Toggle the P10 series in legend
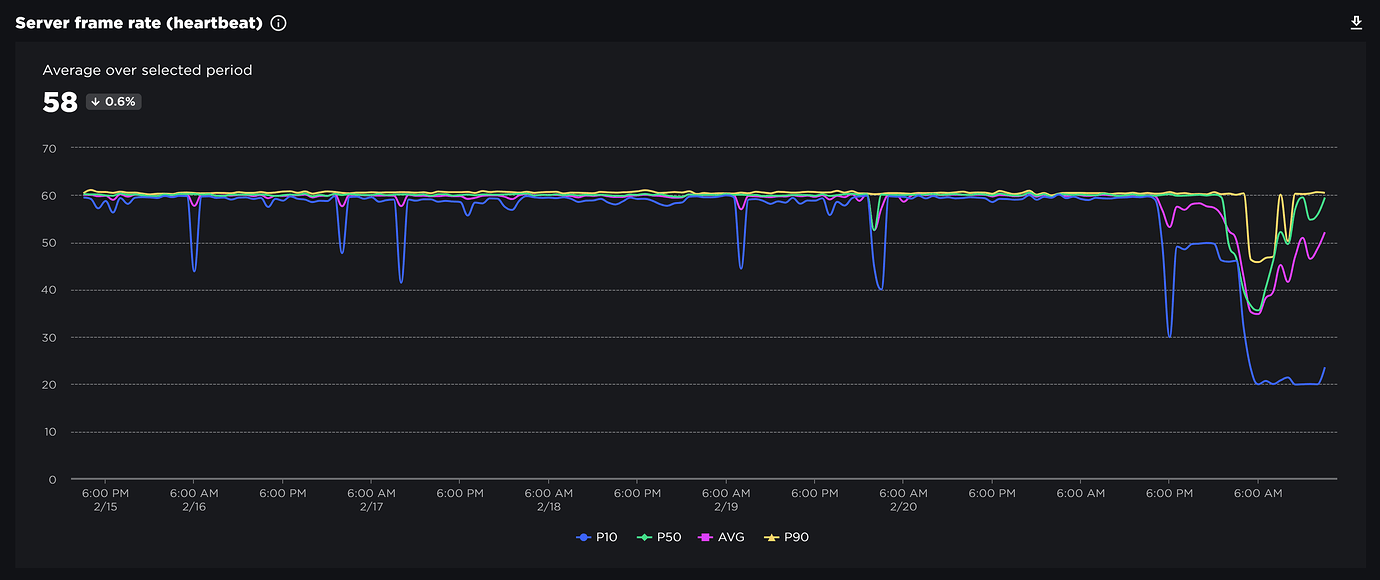 click(597, 538)
